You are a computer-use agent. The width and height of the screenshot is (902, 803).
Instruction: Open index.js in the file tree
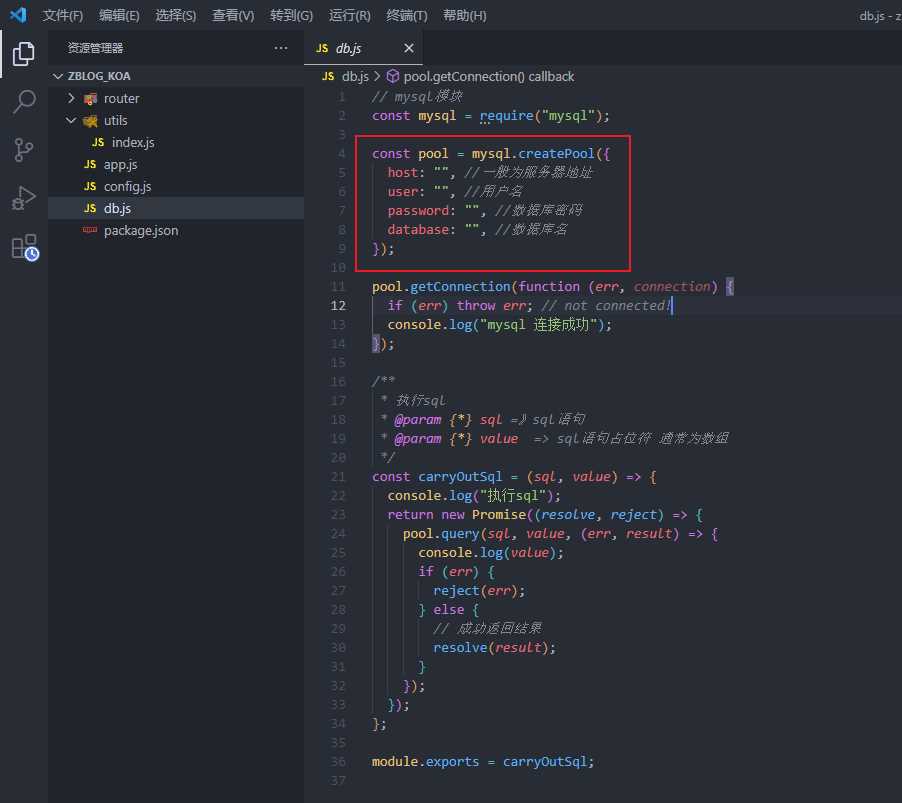pos(132,142)
